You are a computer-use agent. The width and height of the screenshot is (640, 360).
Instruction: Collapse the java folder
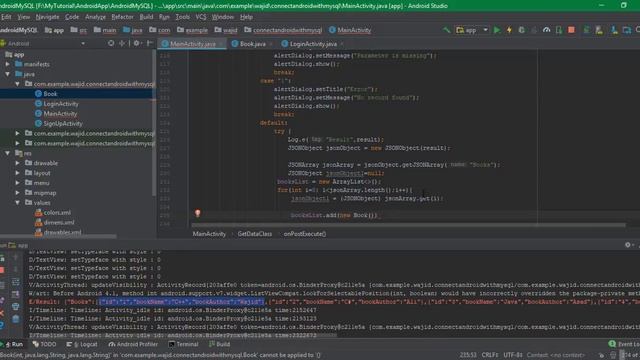coord(8,74)
